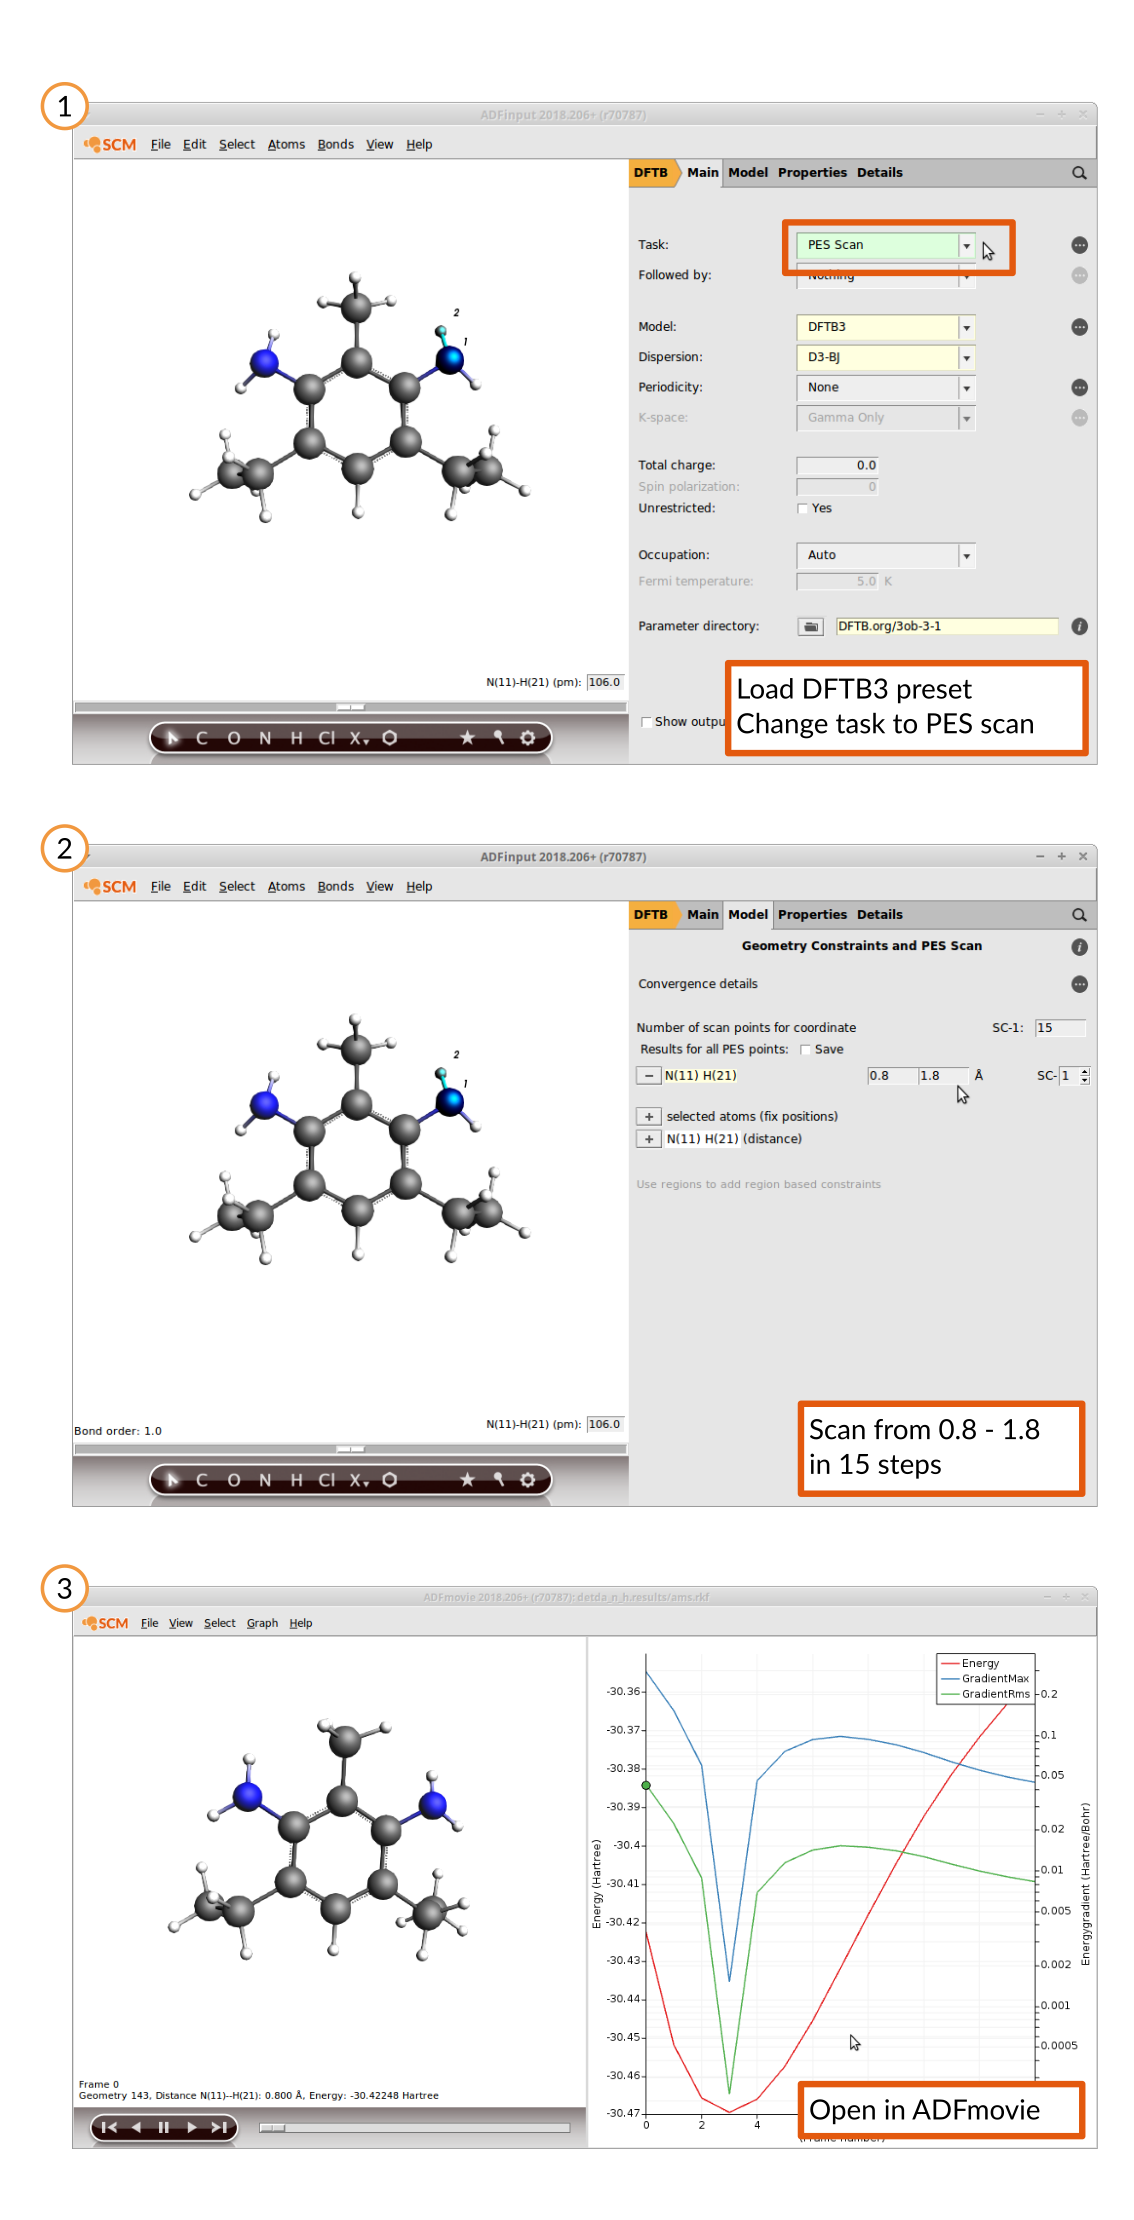The image size is (1134, 2220).
Task: Select the ring tool in the Geometry Constraints window toolbar
Action: pyautogui.click(x=390, y=1480)
